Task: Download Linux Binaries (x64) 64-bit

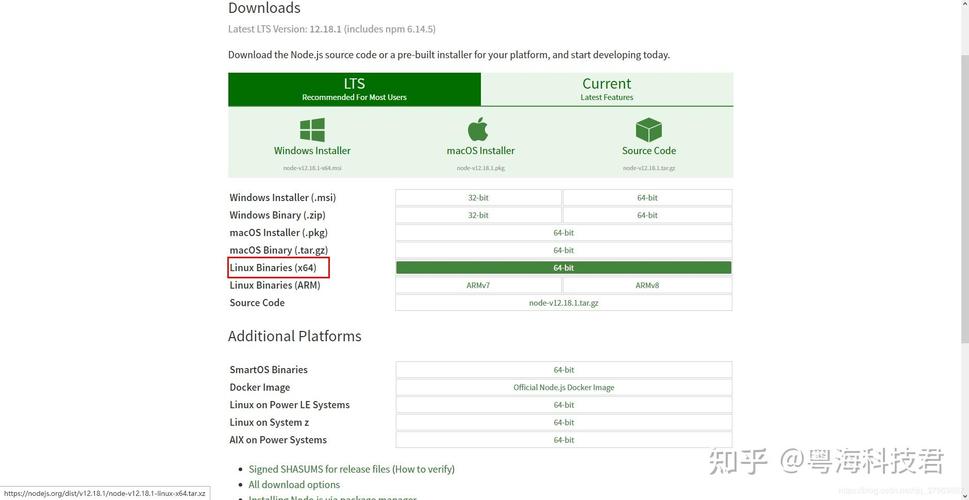Action: point(564,268)
